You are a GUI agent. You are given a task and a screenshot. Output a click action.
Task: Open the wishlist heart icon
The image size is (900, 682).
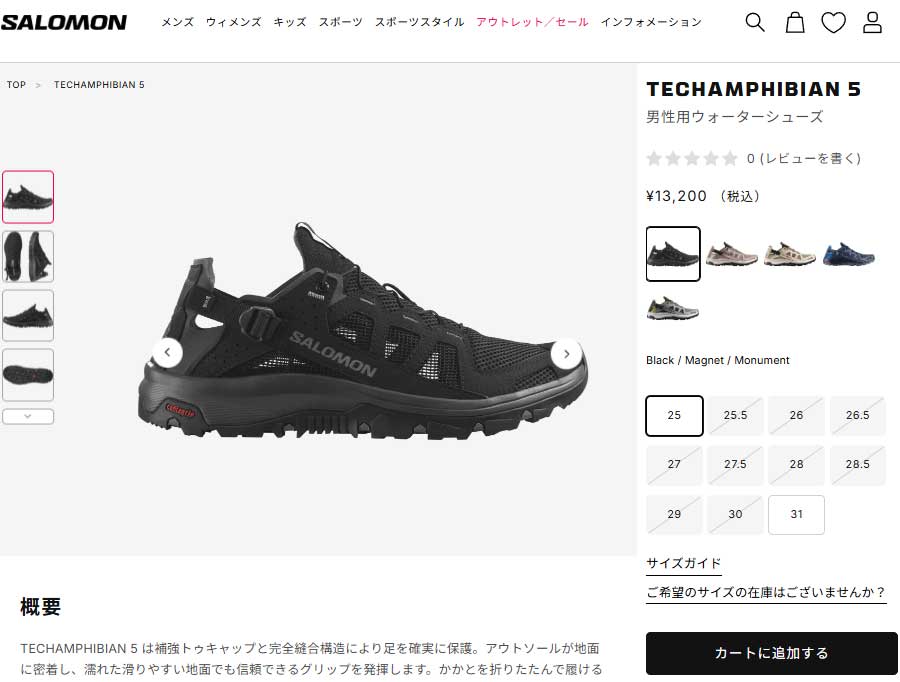(833, 23)
